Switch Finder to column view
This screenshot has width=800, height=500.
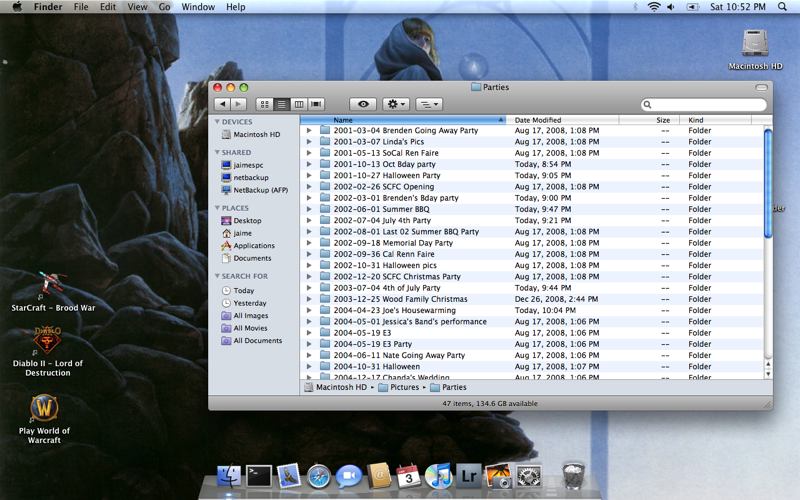click(x=299, y=104)
